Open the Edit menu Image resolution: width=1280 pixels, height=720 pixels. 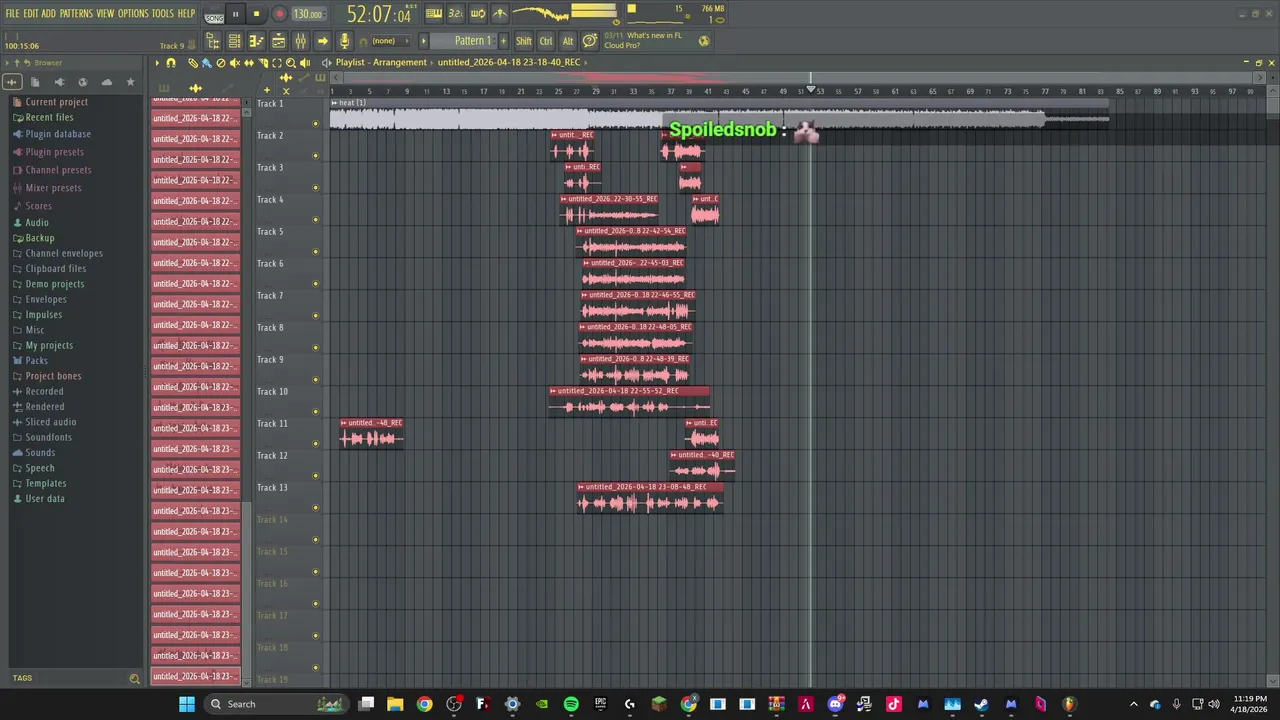(x=30, y=14)
